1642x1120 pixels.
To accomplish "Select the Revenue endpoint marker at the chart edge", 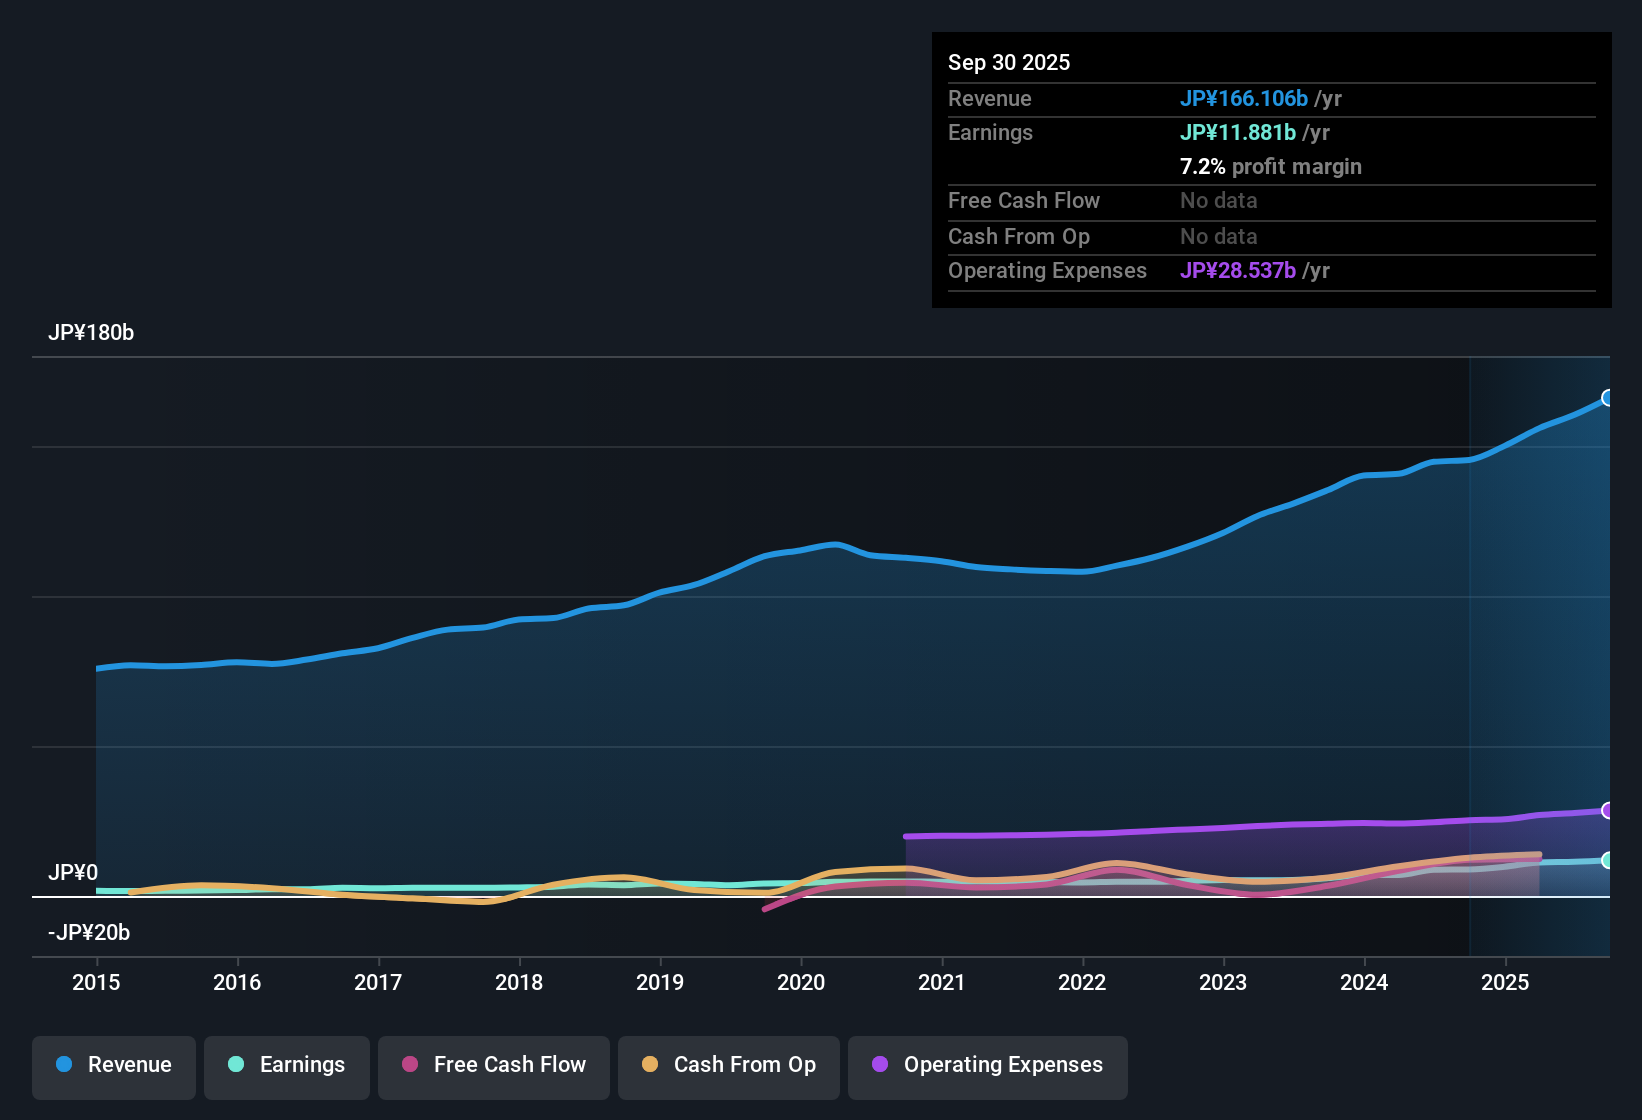I will coord(1608,397).
